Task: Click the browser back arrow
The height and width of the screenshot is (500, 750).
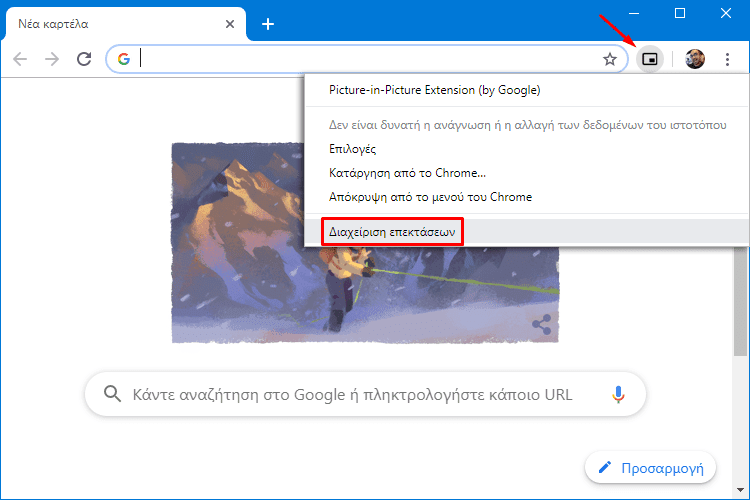Action: (20, 59)
